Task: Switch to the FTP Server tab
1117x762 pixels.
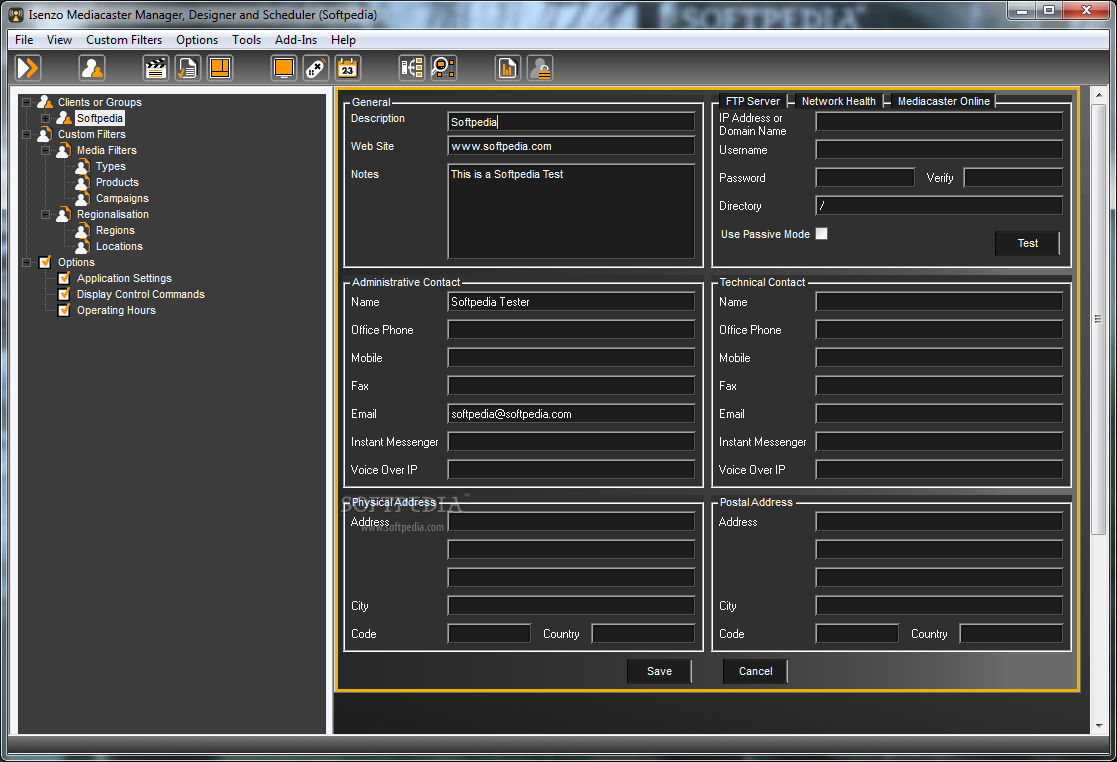Action: [x=753, y=101]
